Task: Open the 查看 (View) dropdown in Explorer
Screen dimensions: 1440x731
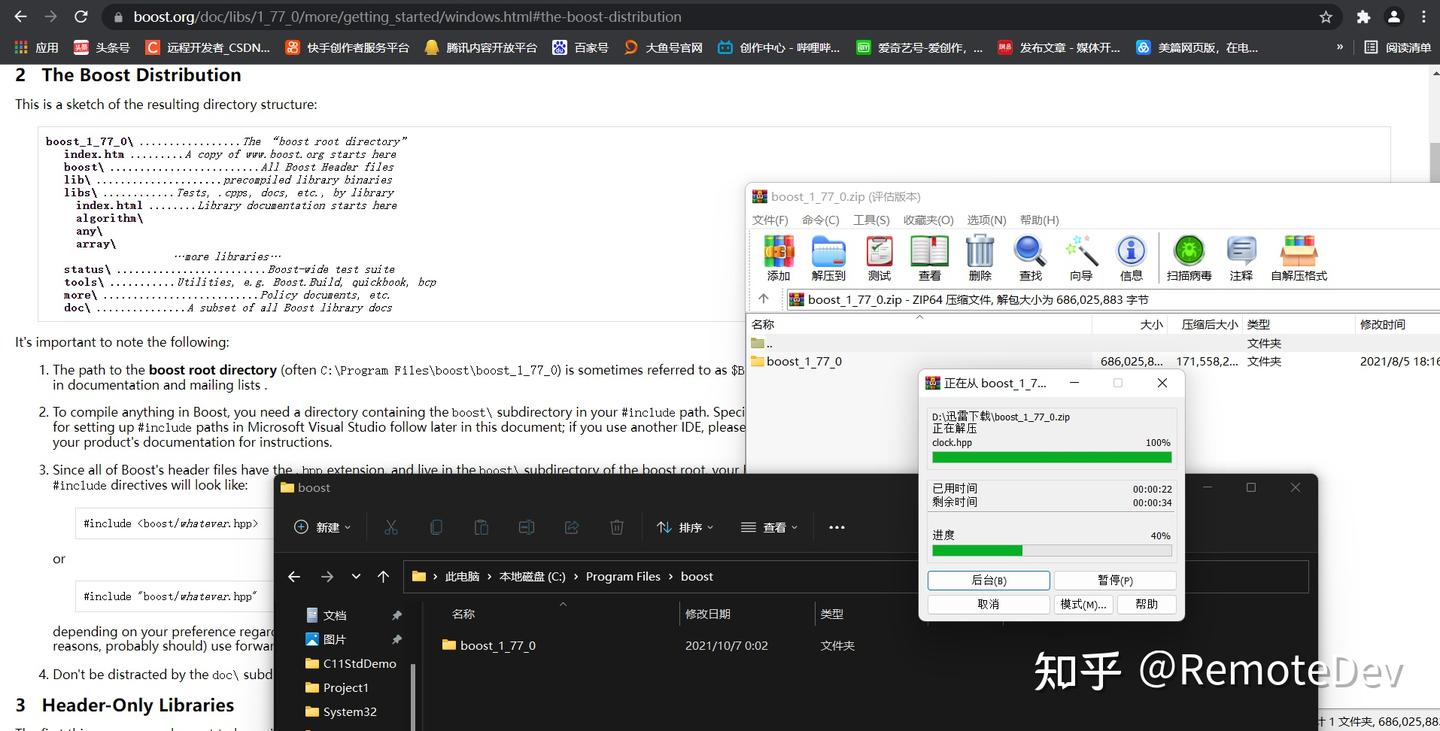Action: point(769,527)
